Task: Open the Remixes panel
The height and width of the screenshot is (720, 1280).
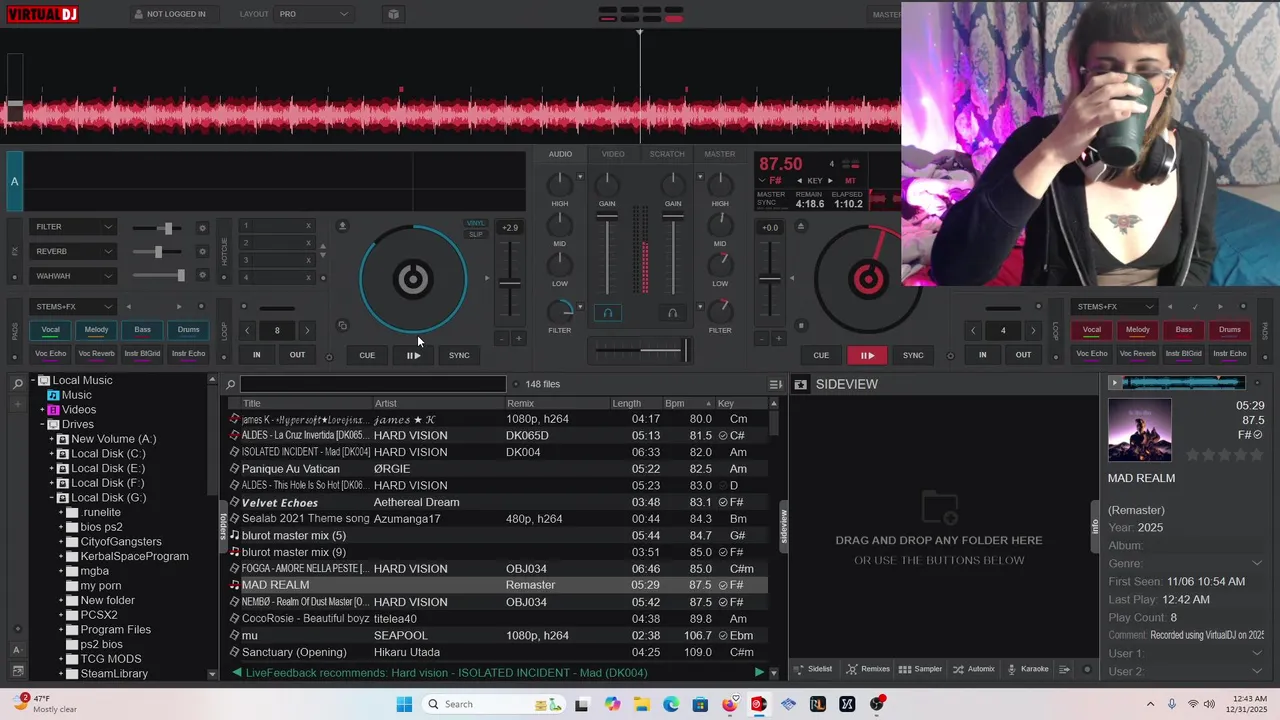Action: tap(868, 669)
